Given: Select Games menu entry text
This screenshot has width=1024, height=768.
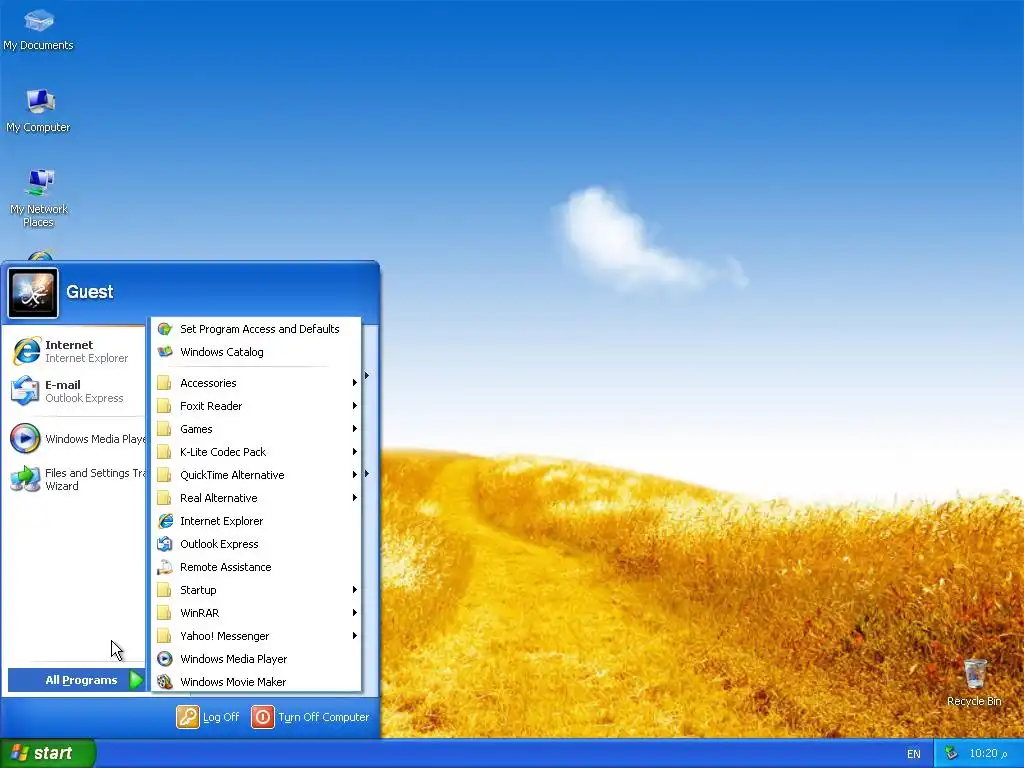Looking at the screenshot, I should 197,429.
